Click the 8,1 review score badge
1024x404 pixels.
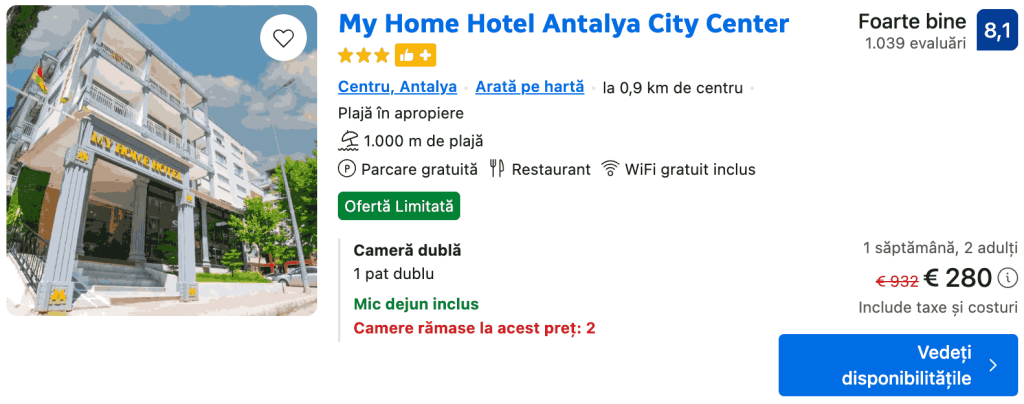(998, 31)
